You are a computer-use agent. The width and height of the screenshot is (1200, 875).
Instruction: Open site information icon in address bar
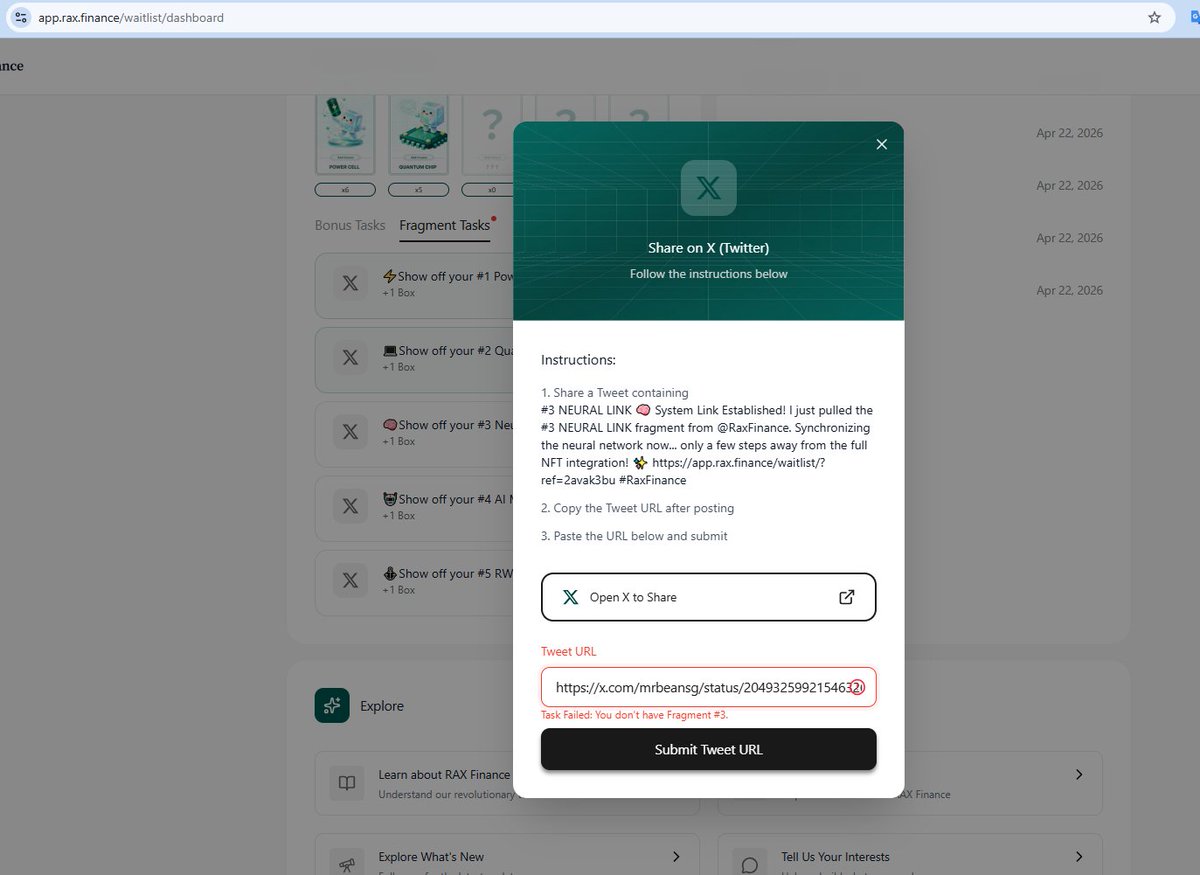[x=21, y=17]
